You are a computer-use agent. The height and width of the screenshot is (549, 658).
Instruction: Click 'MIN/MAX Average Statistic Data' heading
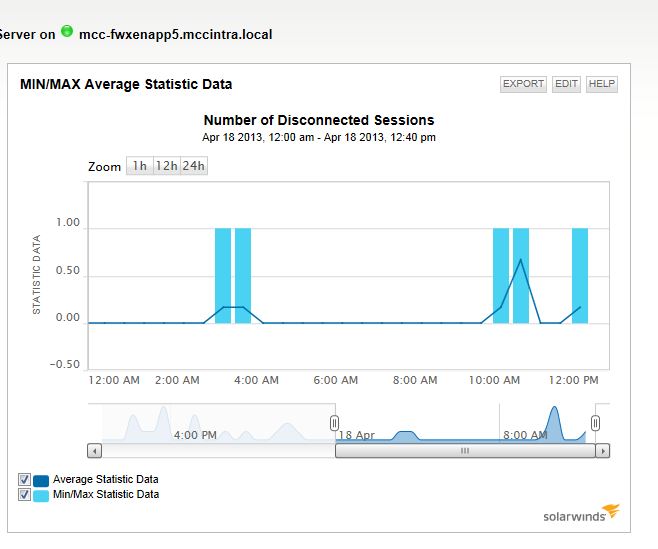[x=126, y=84]
